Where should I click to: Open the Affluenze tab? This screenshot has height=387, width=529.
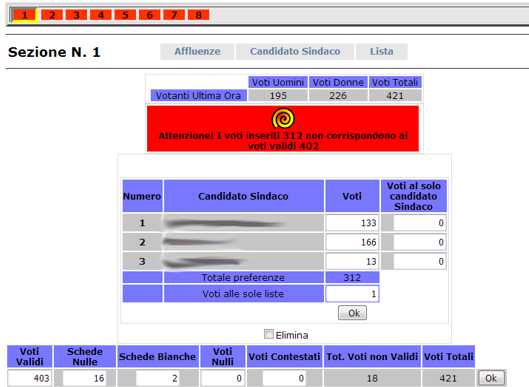197,51
